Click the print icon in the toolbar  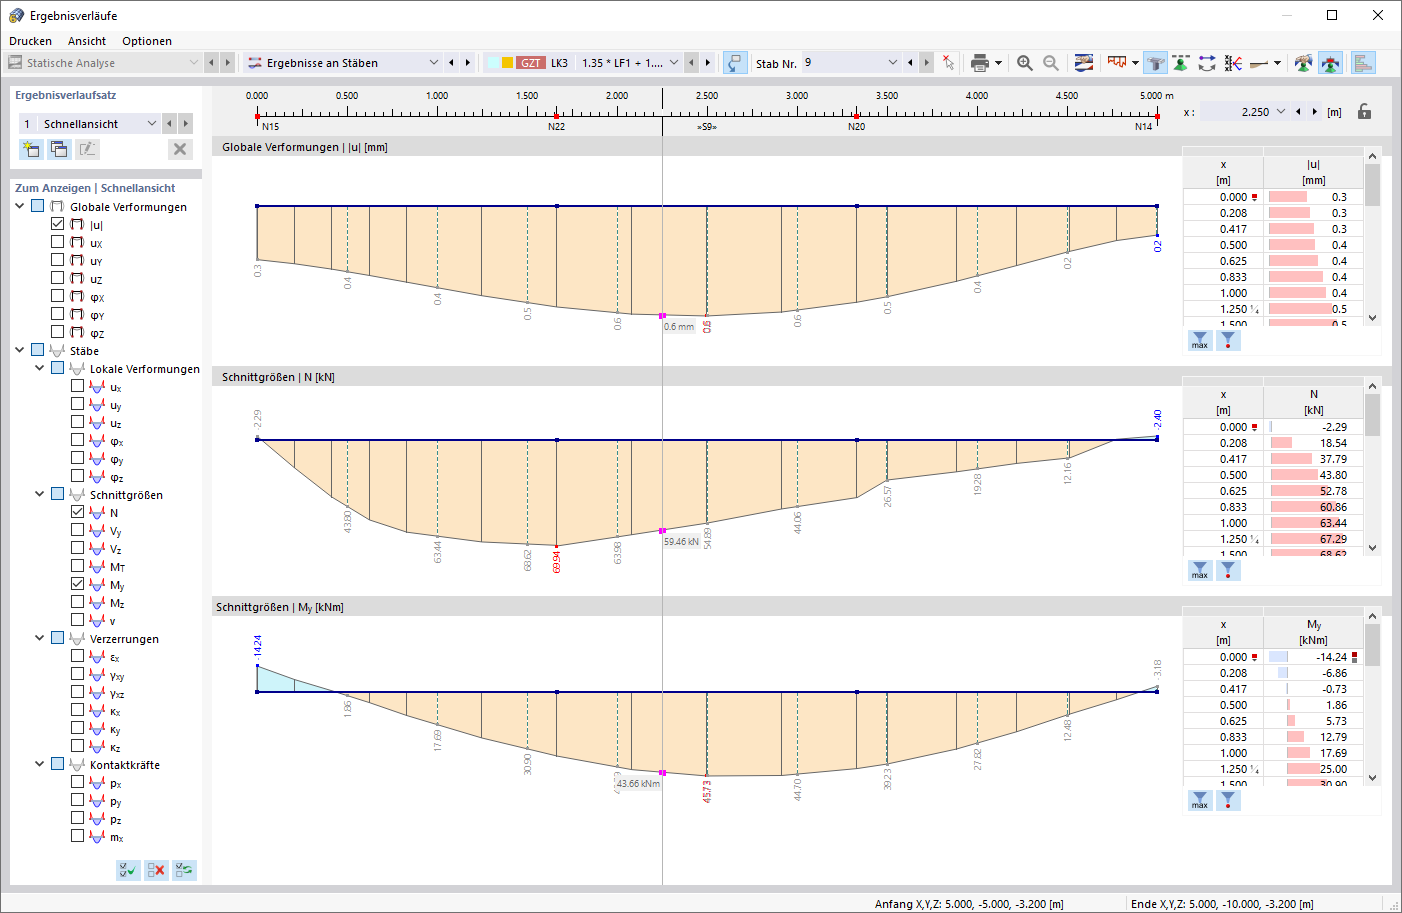[979, 63]
